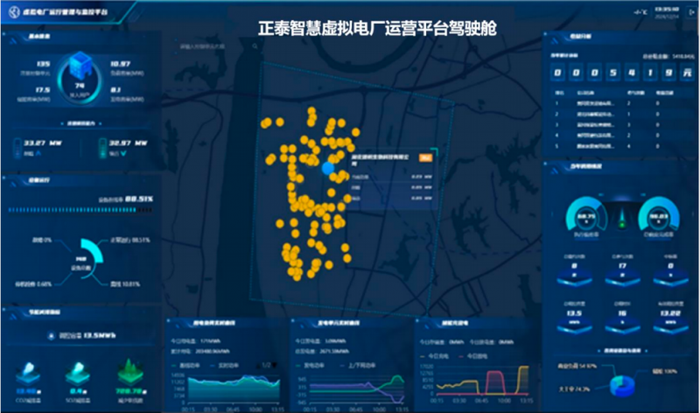Click the temperature reading in the header
Viewport: 700px width, 413px height.
(x=640, y=12)
